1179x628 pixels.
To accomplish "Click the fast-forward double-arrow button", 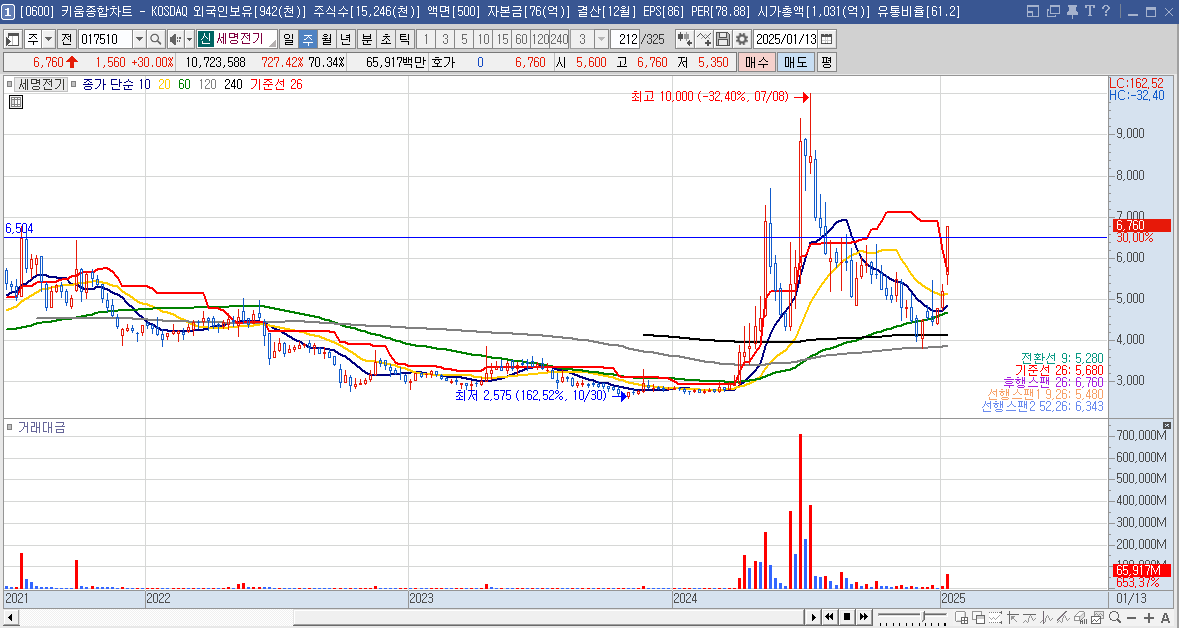I will pyautogui.click(x=863, y=617).
